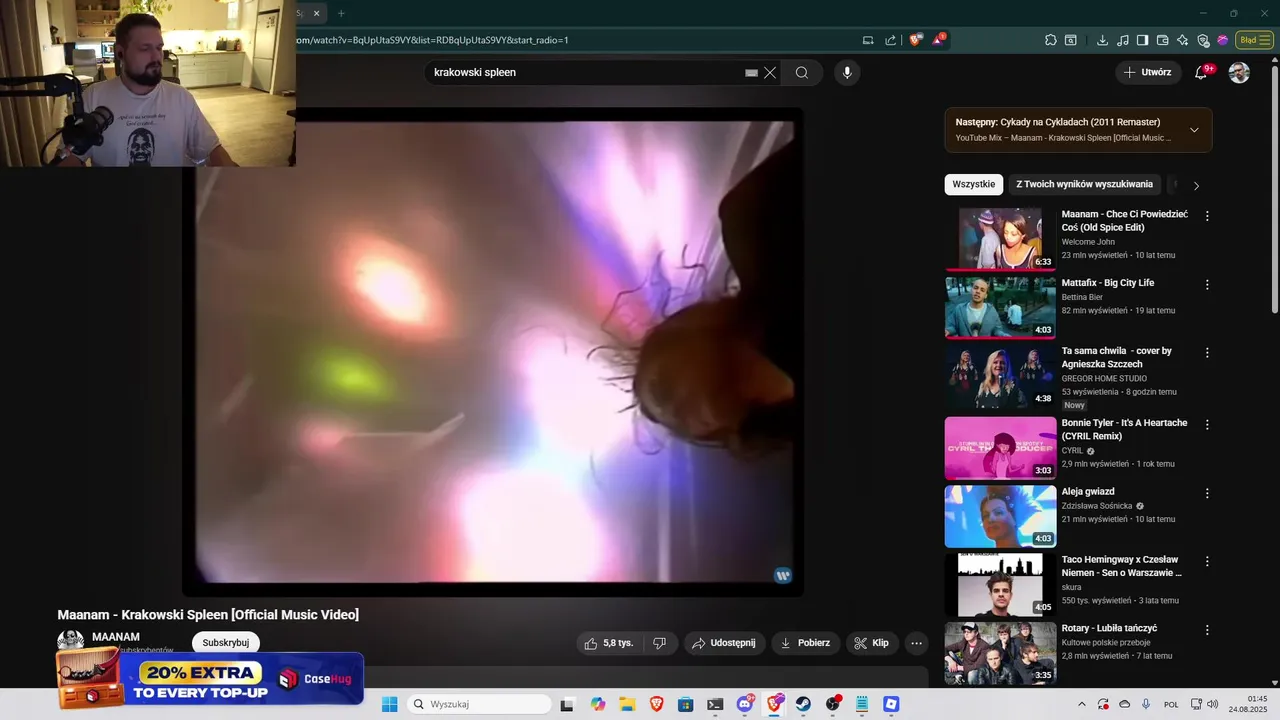Open Bonnie Tyler It's A Heartache remix
1280x720 pixels.
click(1124, 429)
